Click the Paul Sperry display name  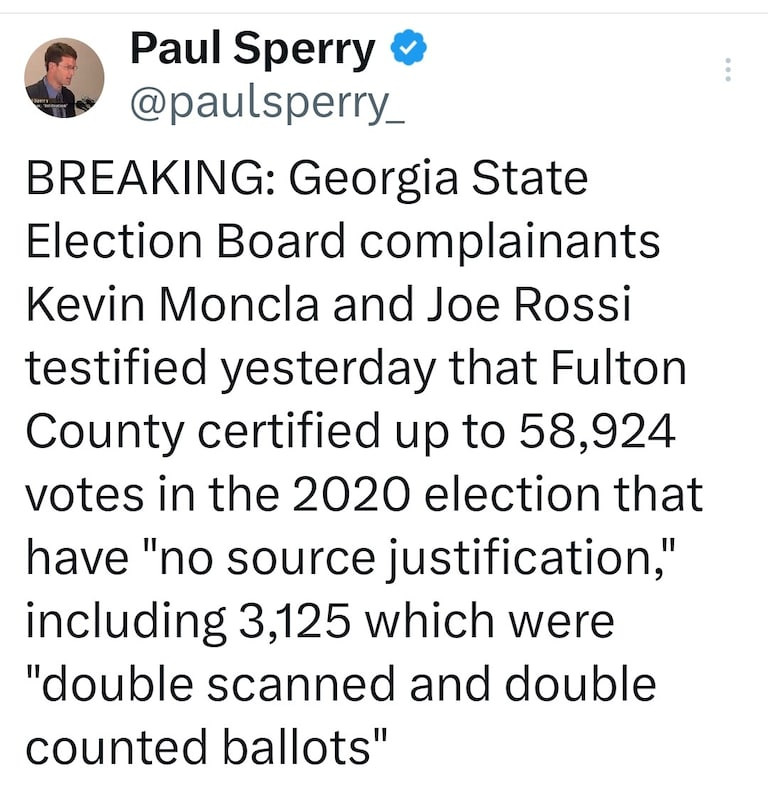tap(253, 48)
